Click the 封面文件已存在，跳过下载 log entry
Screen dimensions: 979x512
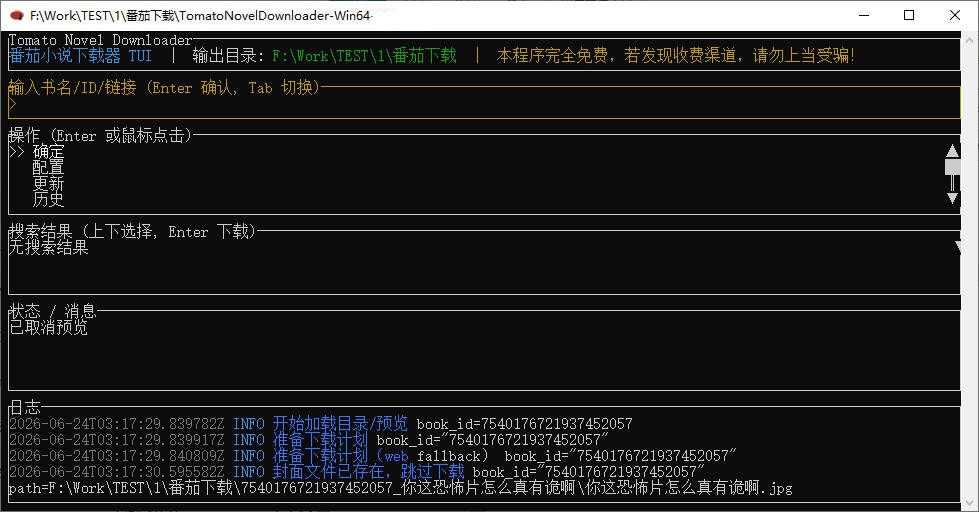point(357,471)
